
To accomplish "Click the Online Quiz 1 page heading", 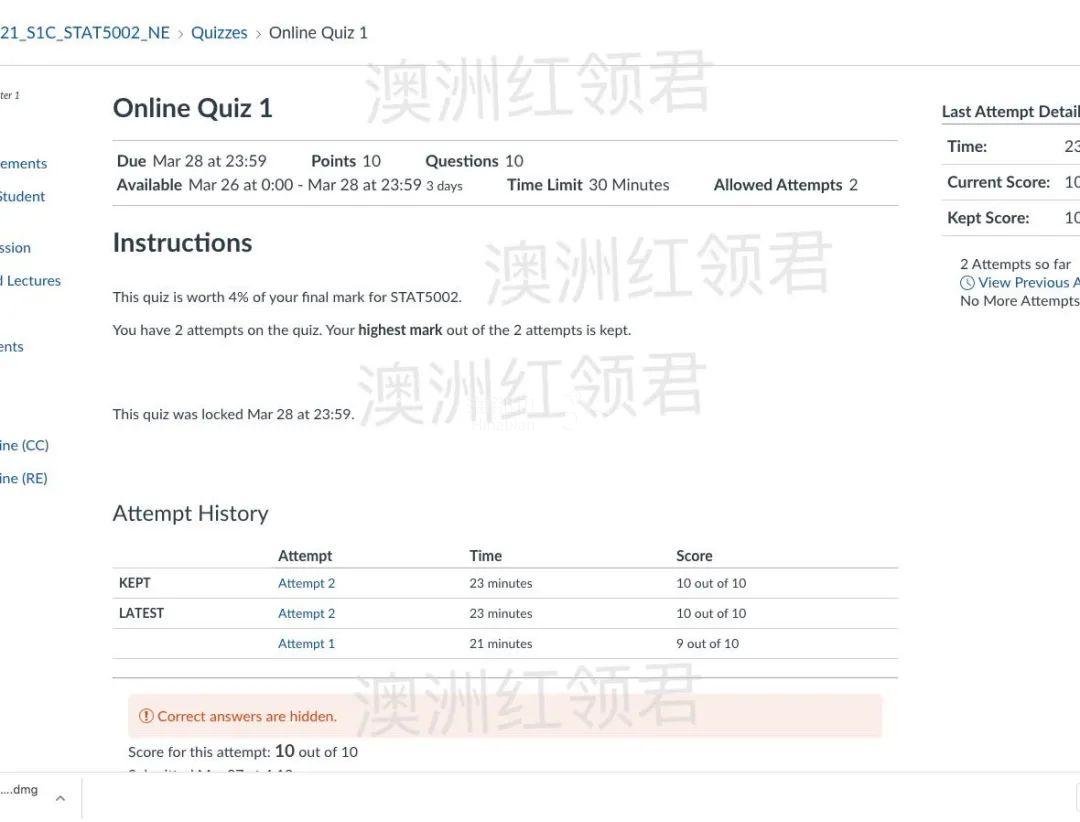I will point(192,108).
